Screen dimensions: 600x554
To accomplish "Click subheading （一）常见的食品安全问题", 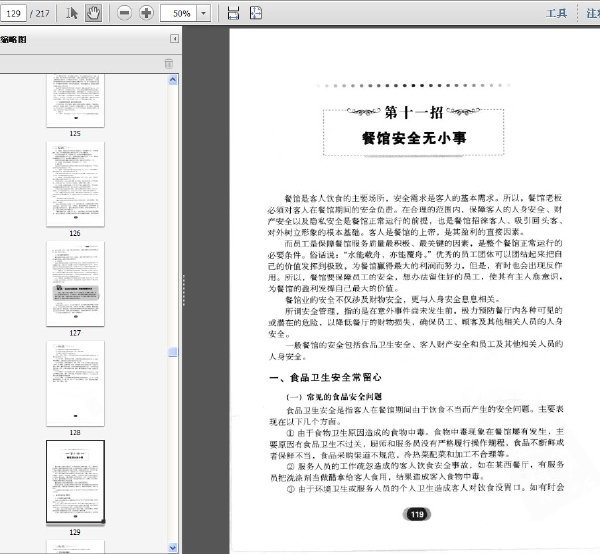I will tap(334, 397).
